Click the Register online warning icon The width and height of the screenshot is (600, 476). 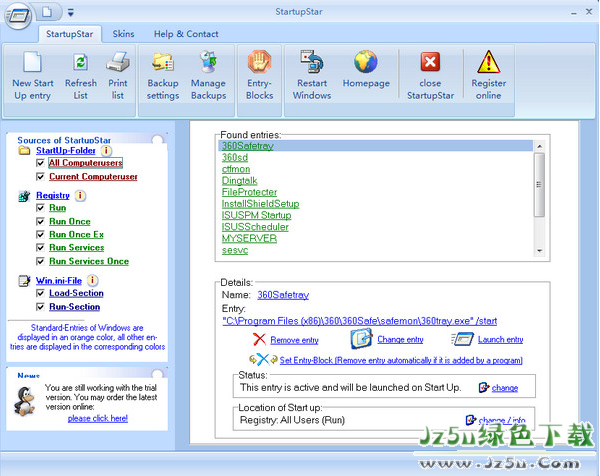489,62
